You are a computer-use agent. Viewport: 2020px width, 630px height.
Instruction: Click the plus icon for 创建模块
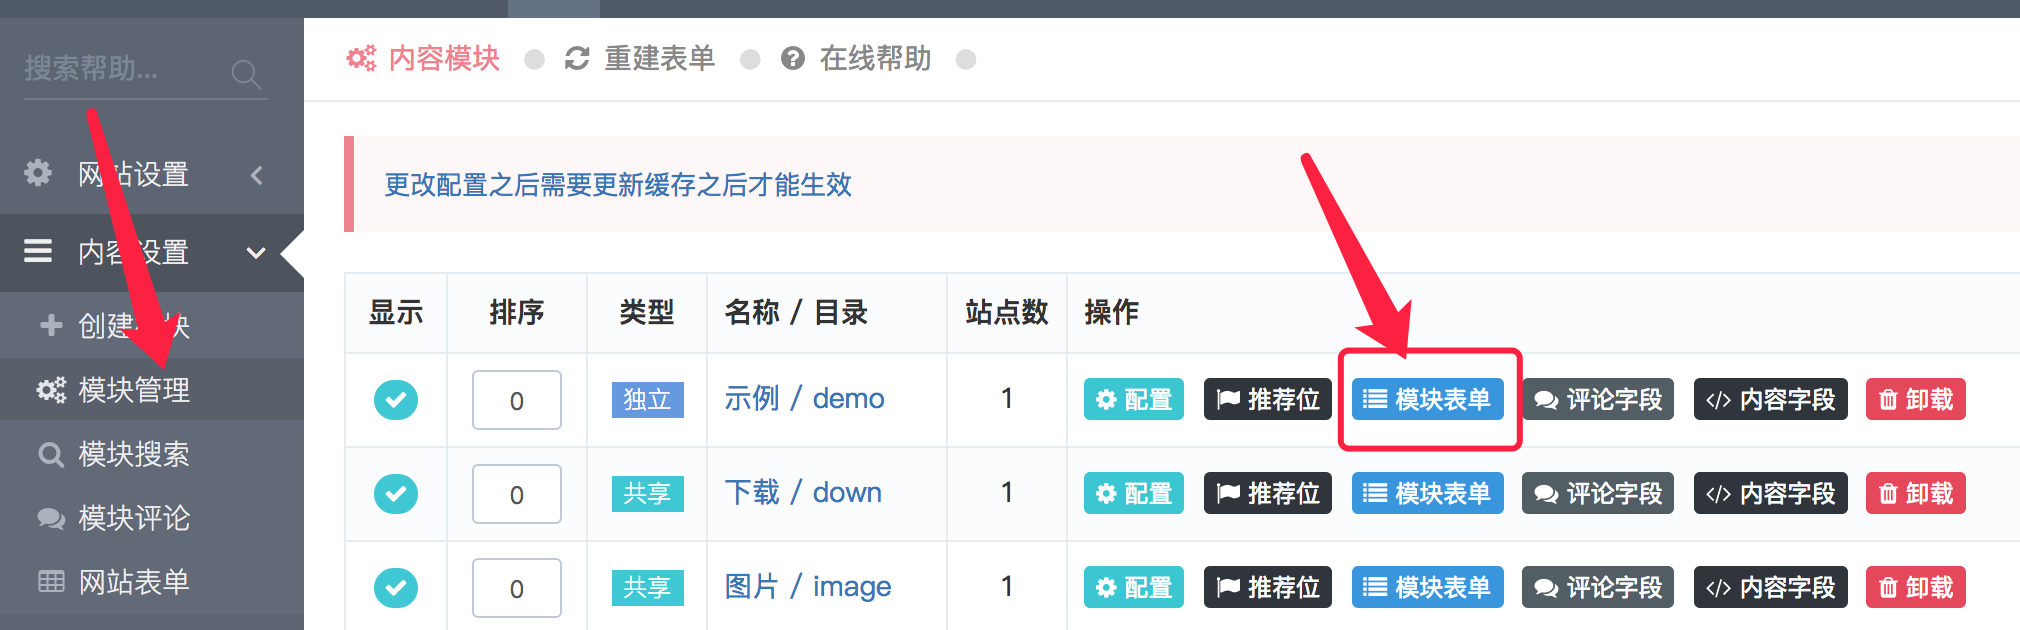click(51, 325)
